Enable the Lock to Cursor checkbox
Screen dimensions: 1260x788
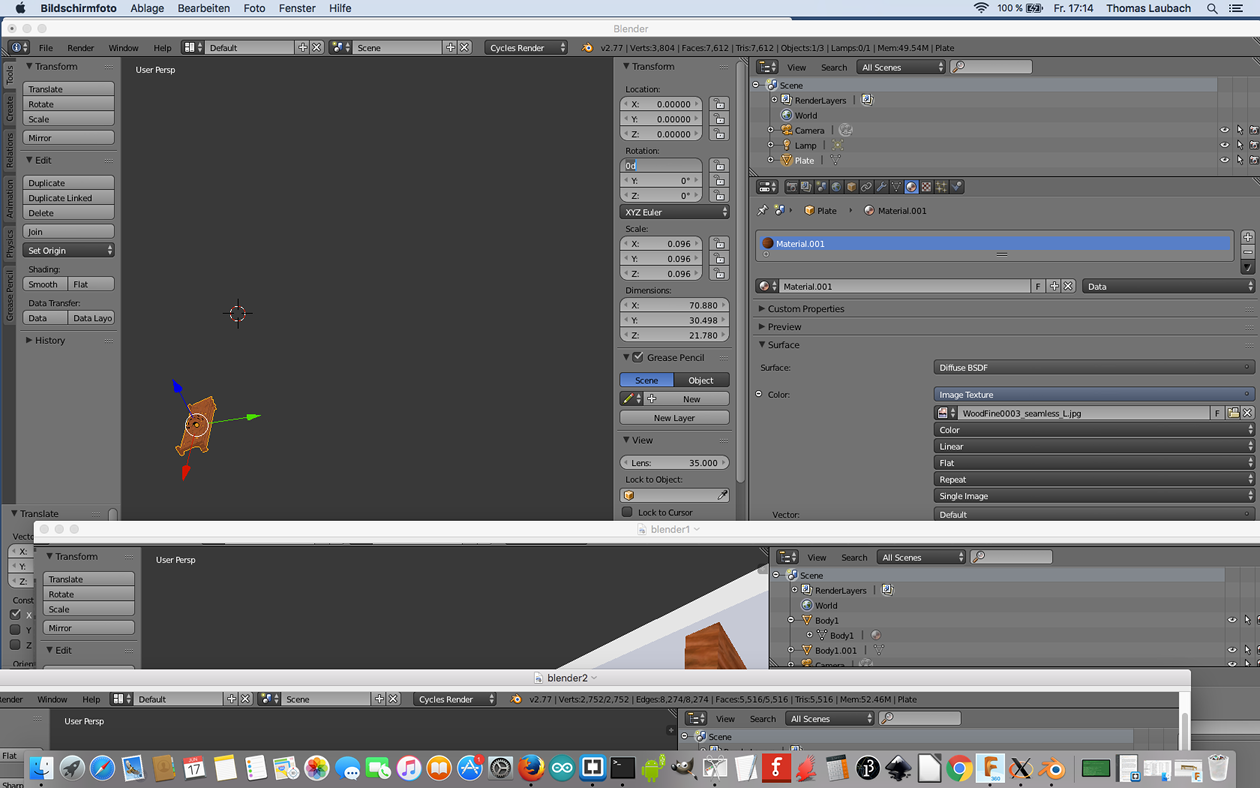627,512
